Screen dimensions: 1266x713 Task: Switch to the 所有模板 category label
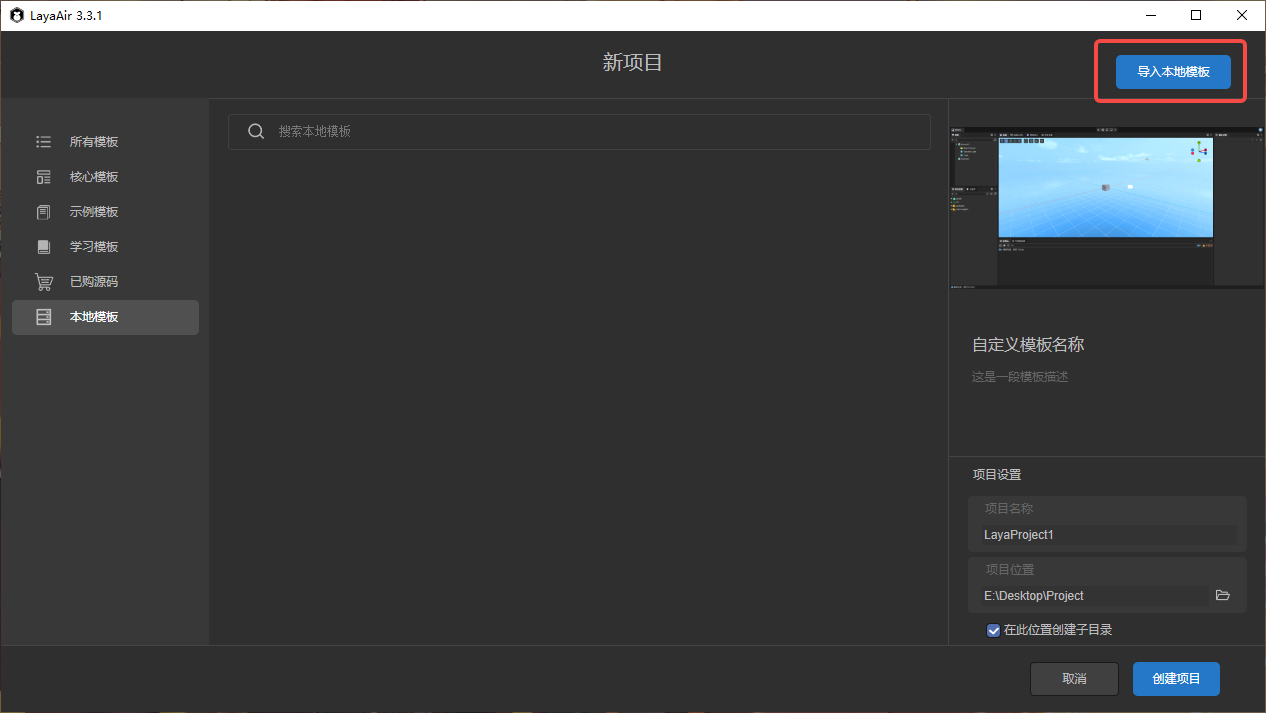(x=94, y=142)
